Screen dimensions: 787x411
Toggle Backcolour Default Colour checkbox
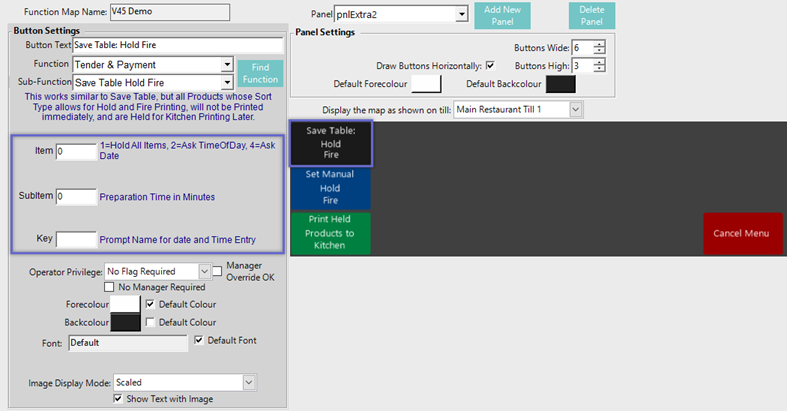150,322
